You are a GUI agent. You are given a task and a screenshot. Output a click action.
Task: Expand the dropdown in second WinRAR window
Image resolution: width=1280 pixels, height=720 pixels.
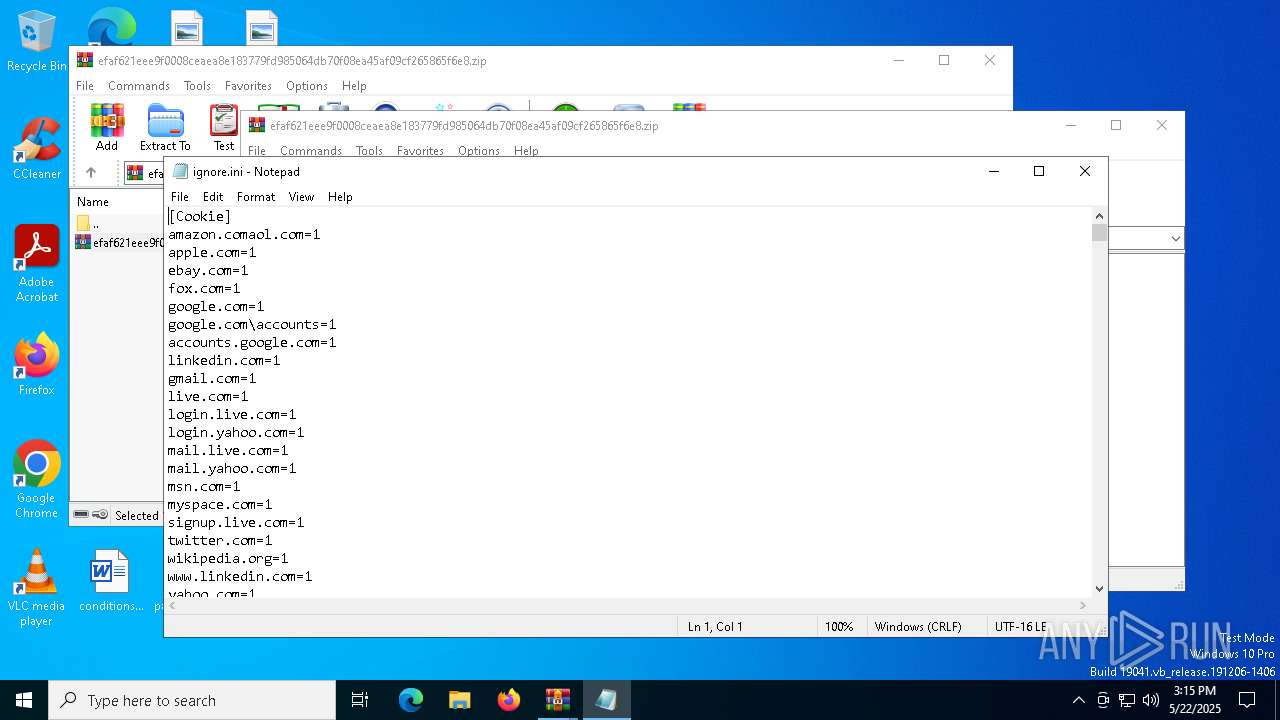[x=1175, y=238]
